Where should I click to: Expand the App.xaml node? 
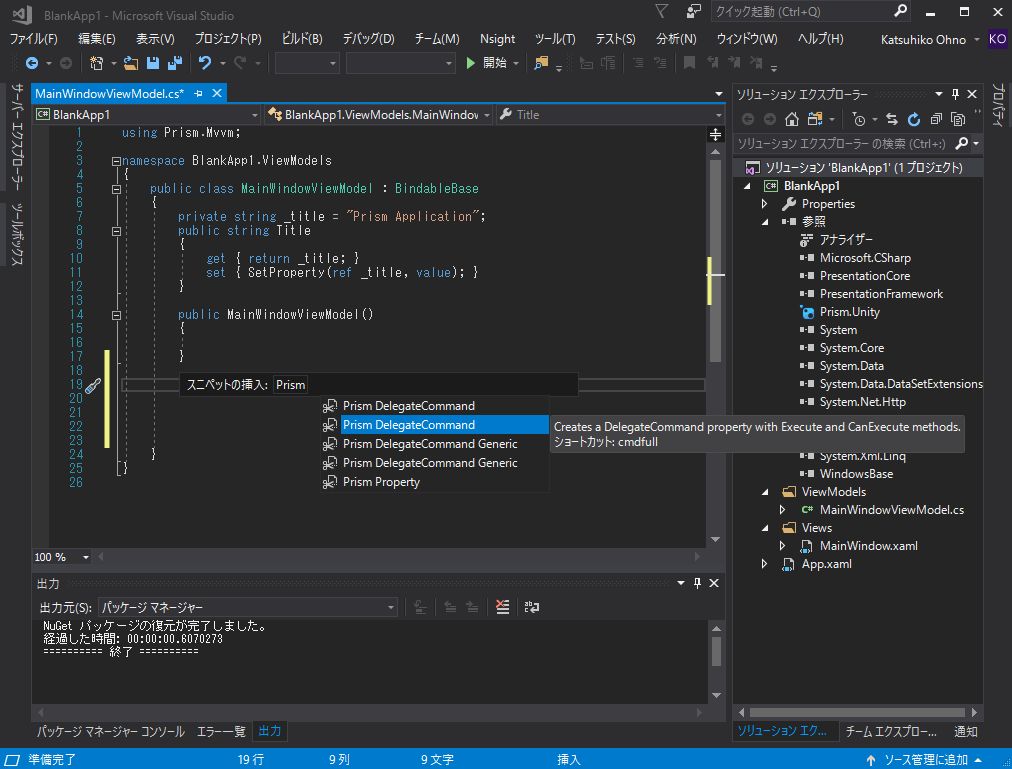click(765, 564)
